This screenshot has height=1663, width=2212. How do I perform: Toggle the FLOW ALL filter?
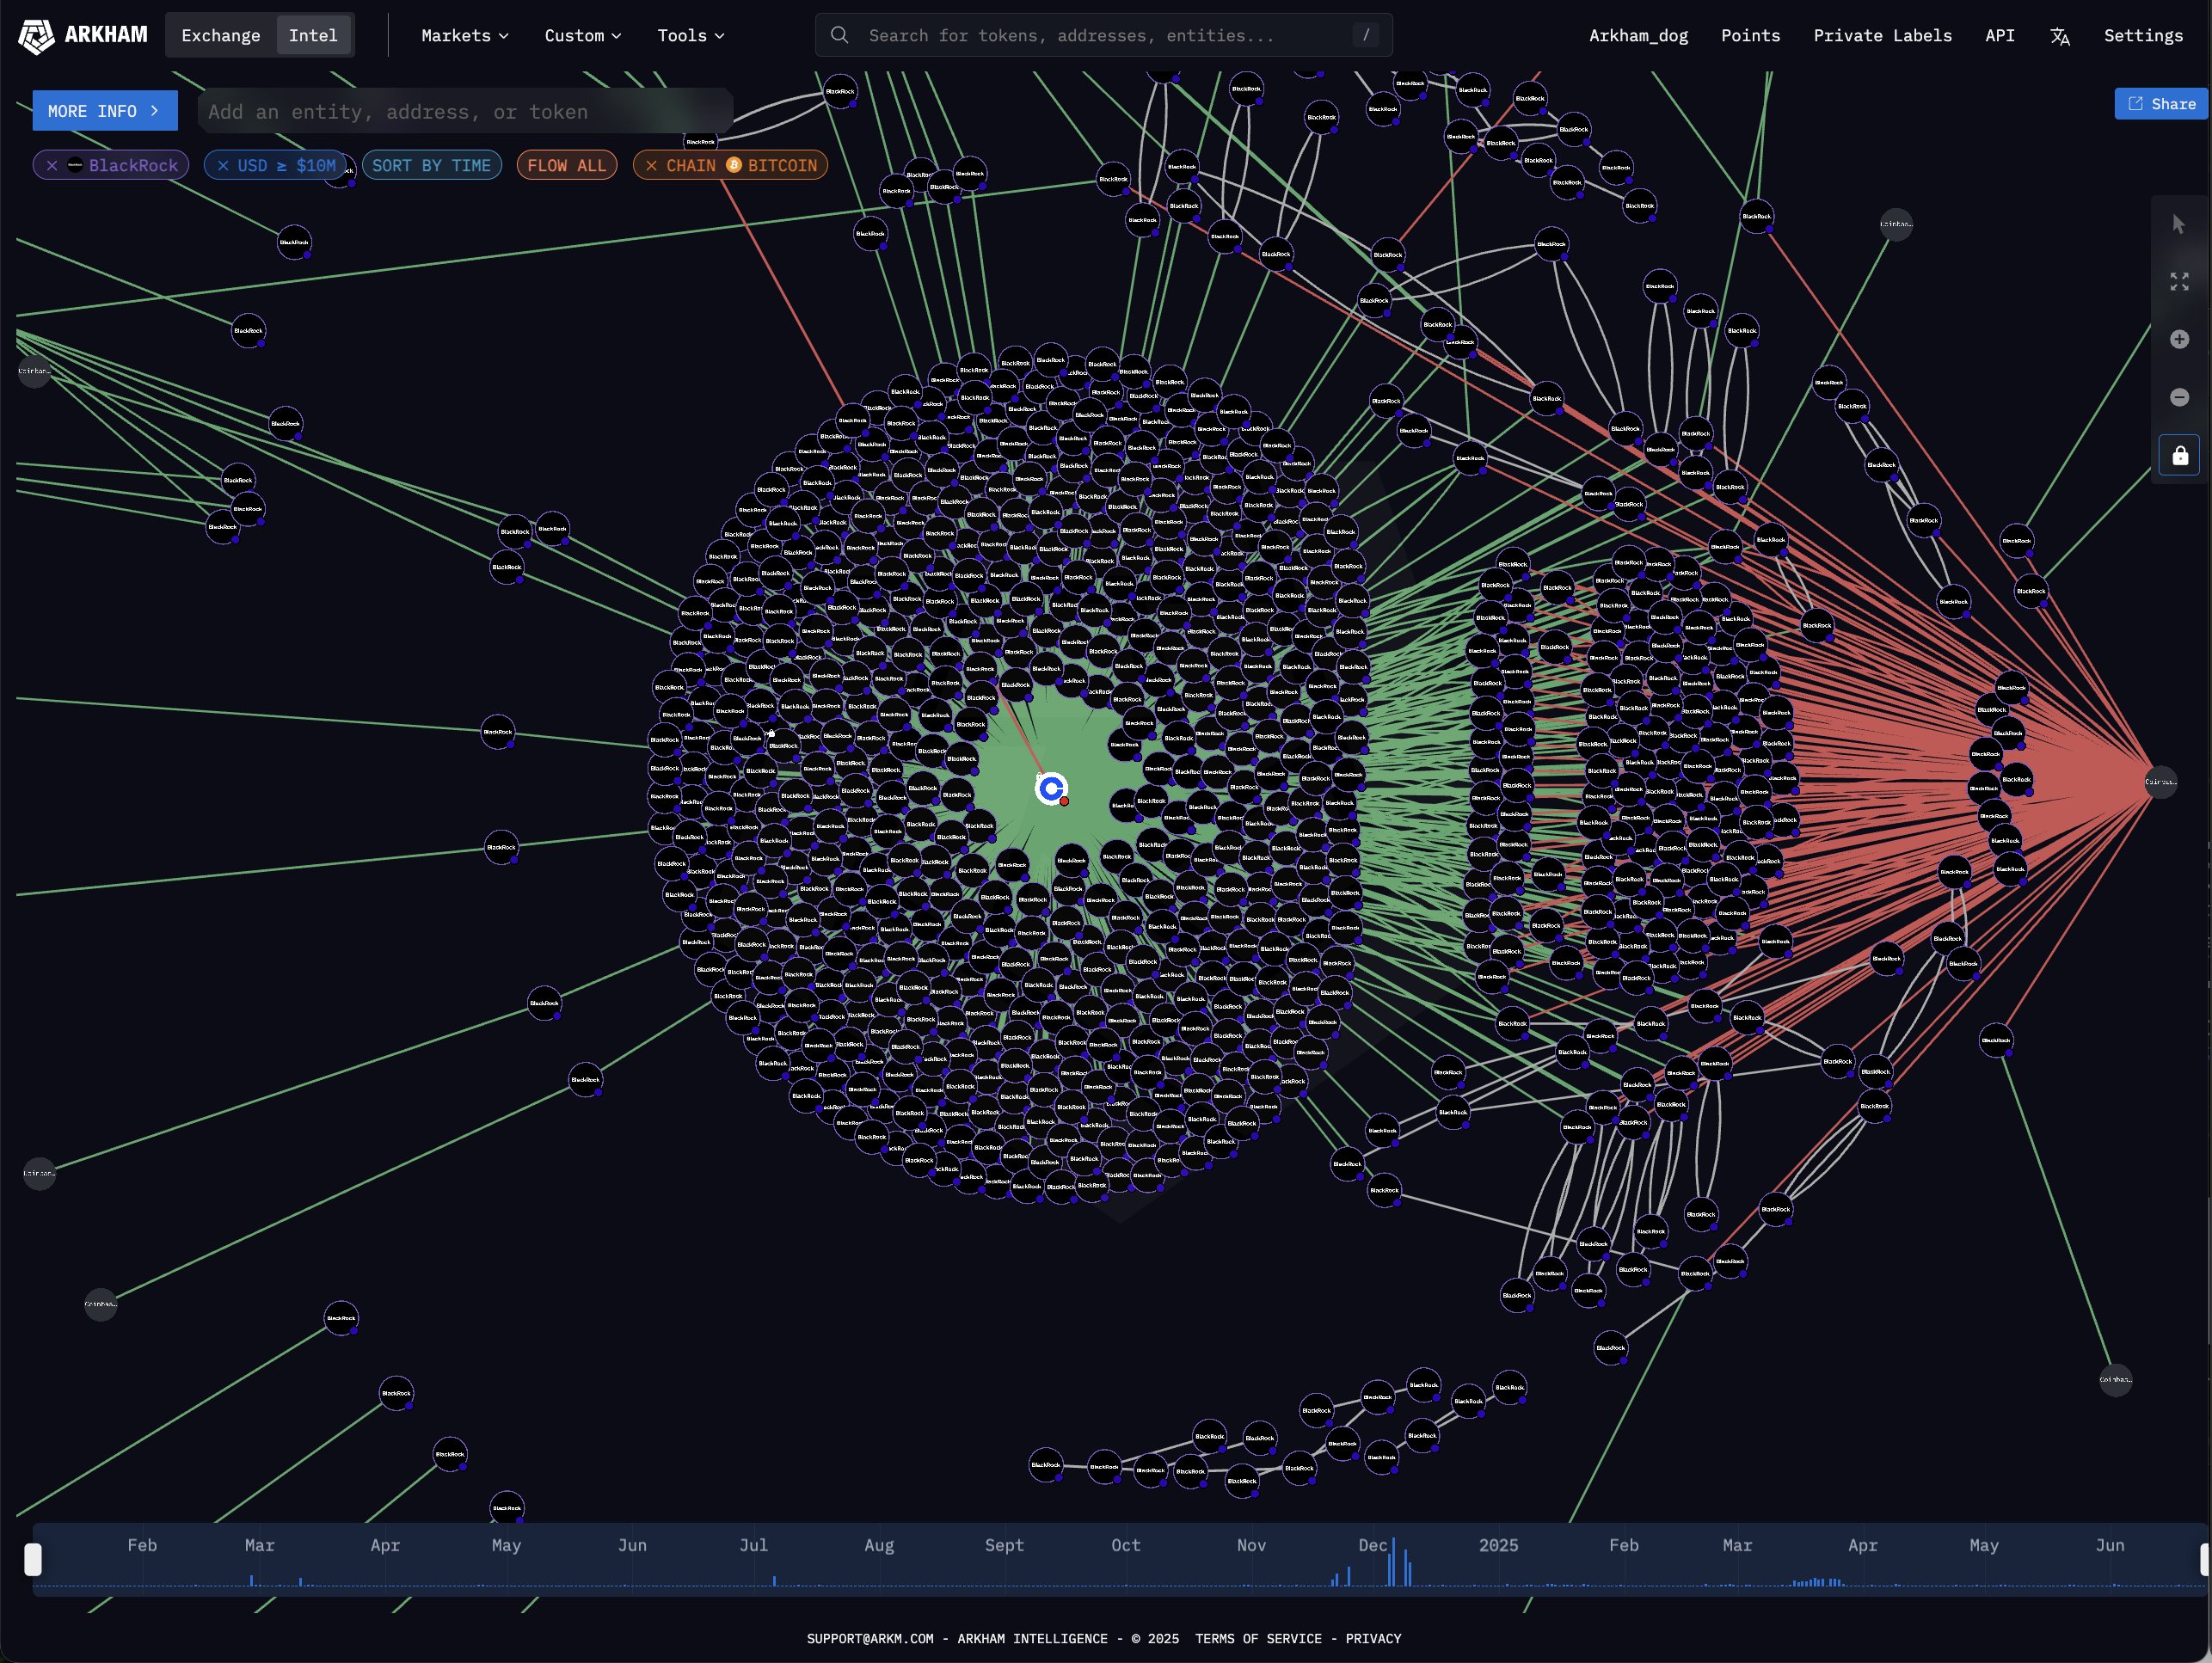point(567,166)
